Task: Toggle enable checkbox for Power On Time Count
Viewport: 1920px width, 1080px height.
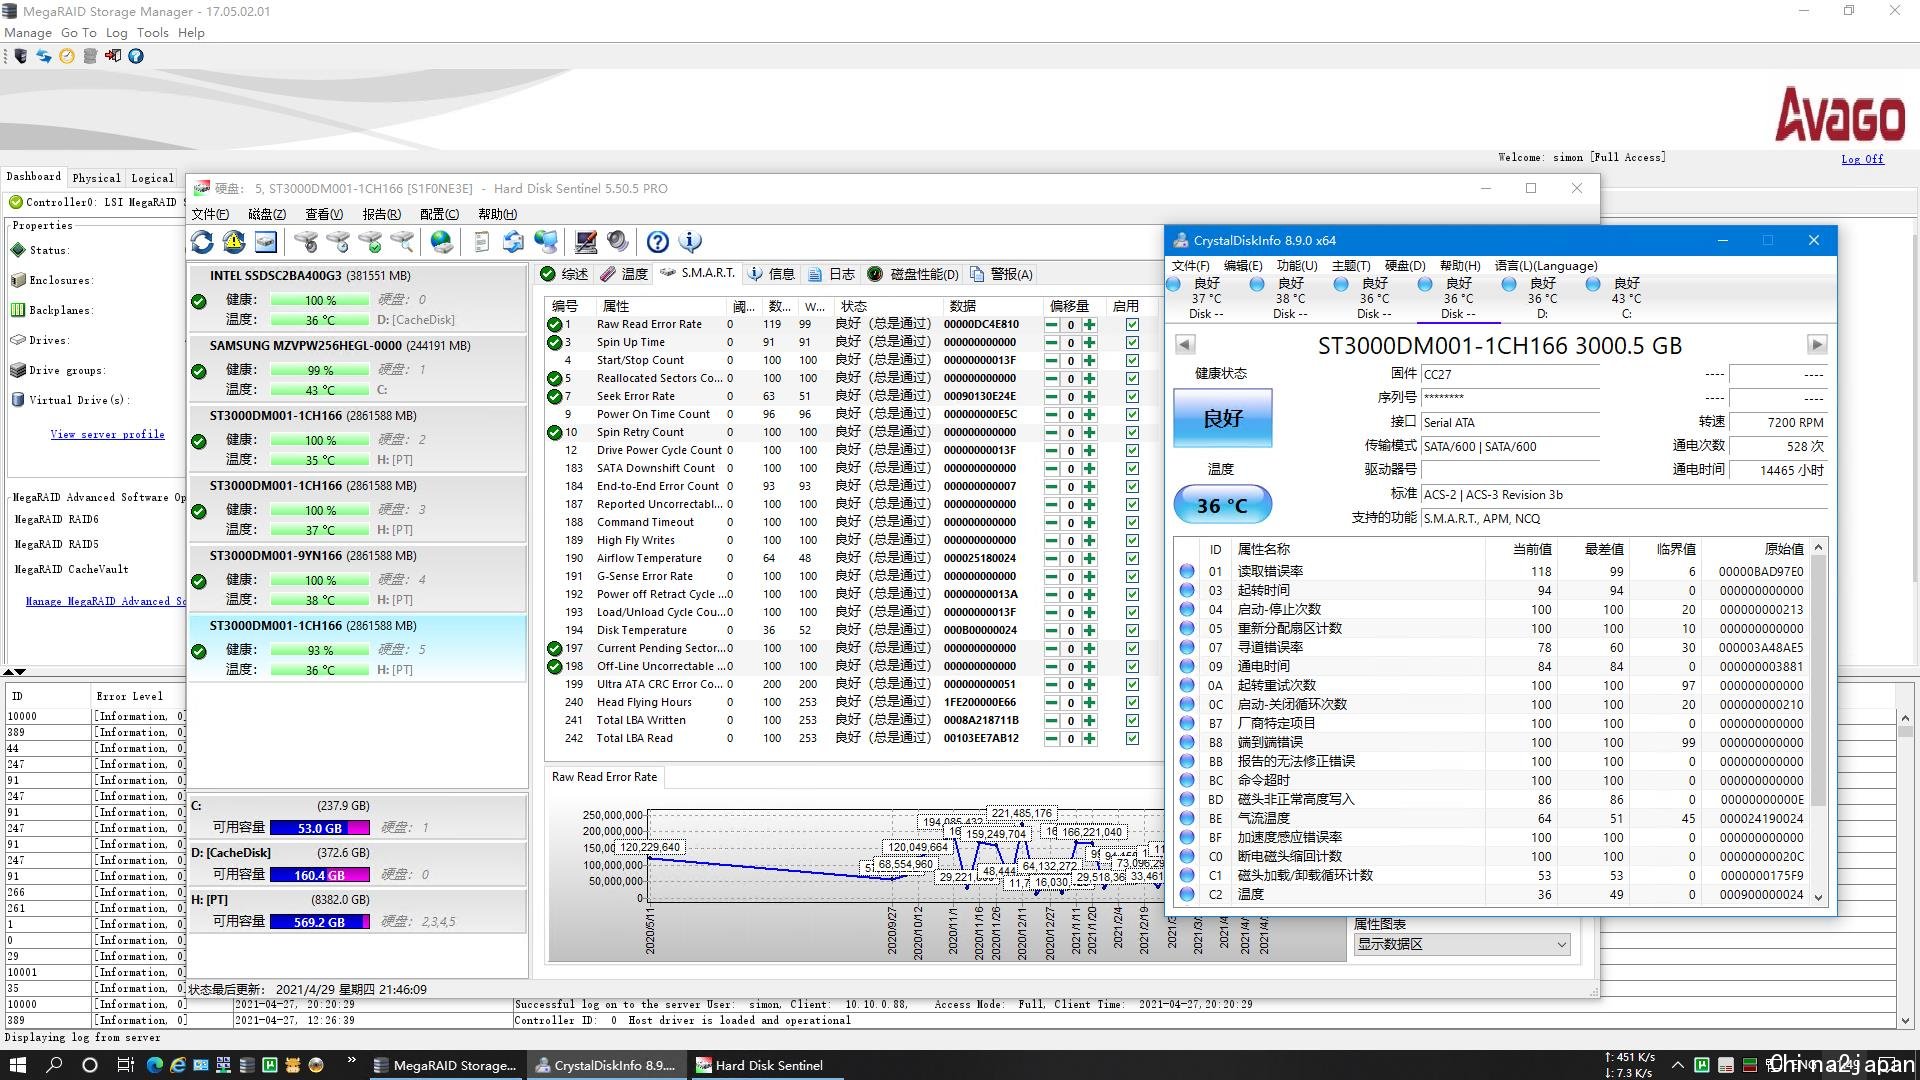Action: [x=1132, y=415]
